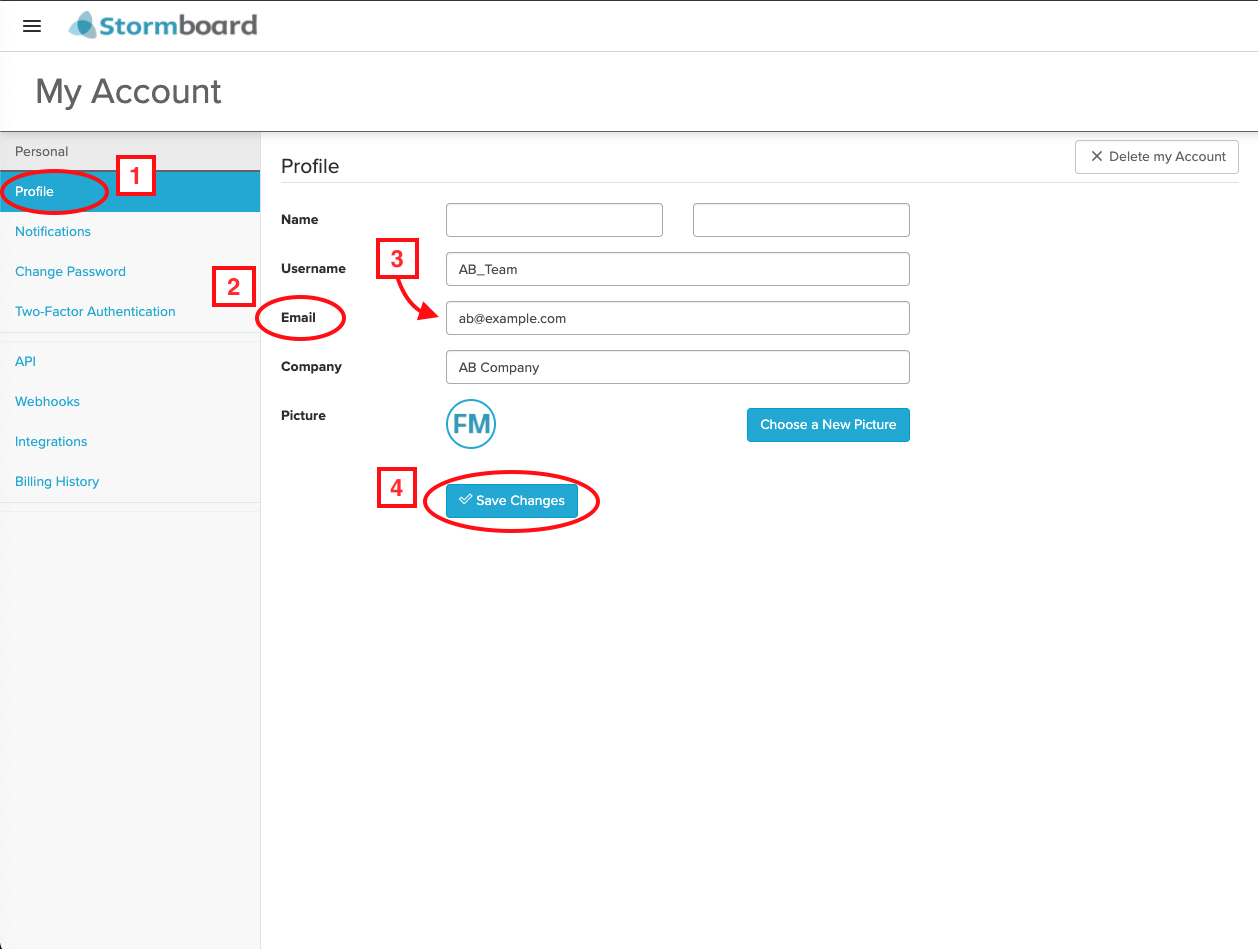Image resolution: width=1258 pixels, height=949 pixels.
Task: Open Notifications settings
Action: (53, 231)
